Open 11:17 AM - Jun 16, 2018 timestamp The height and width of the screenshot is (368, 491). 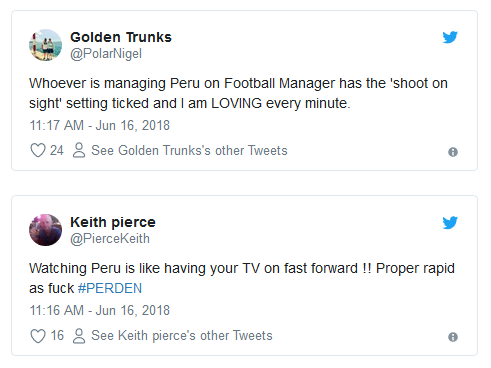[100, 126]
